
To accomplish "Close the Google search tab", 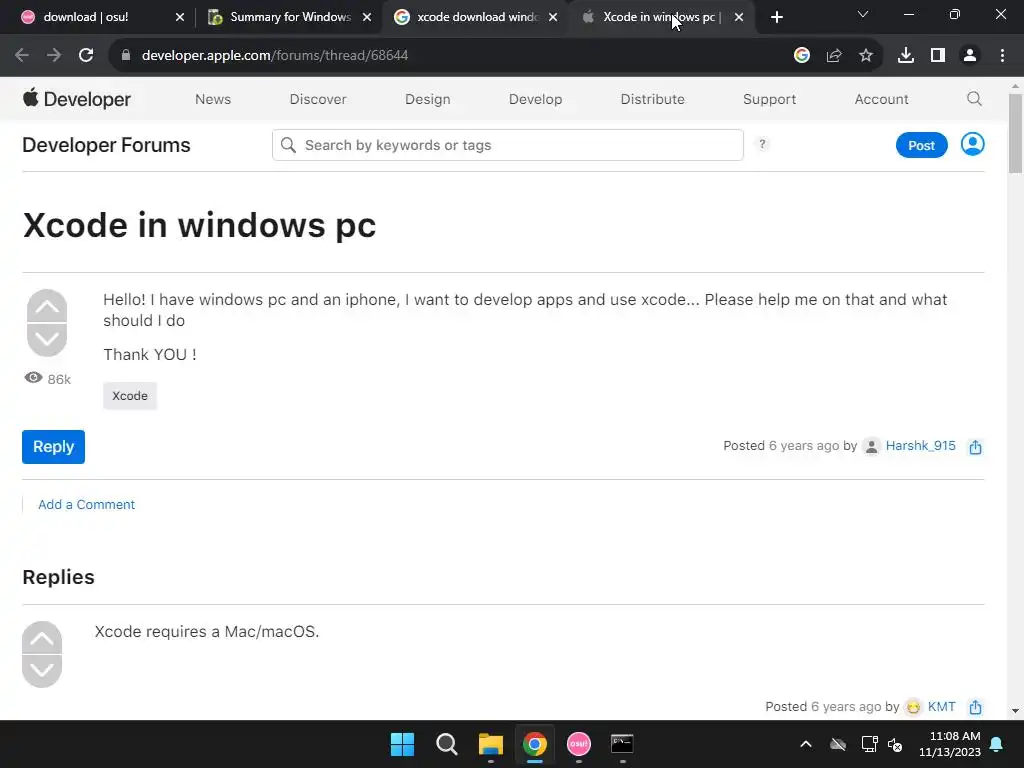I will coord(553,18).
